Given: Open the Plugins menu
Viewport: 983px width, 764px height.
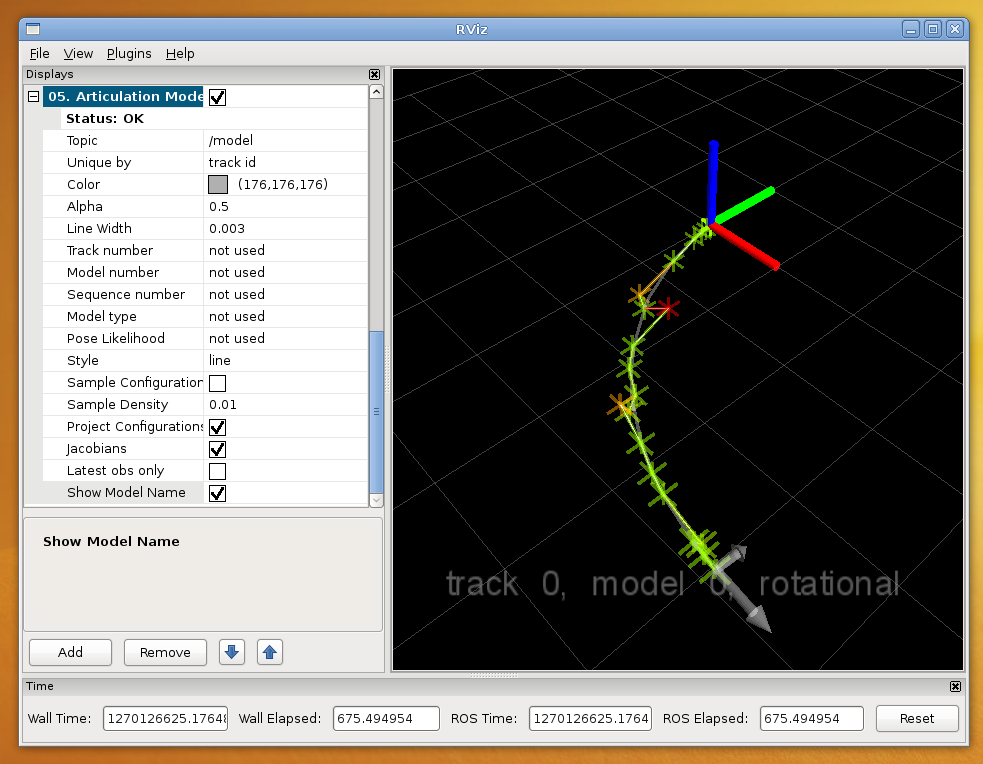Looking at the screenshot, I should tap(129, 54).
